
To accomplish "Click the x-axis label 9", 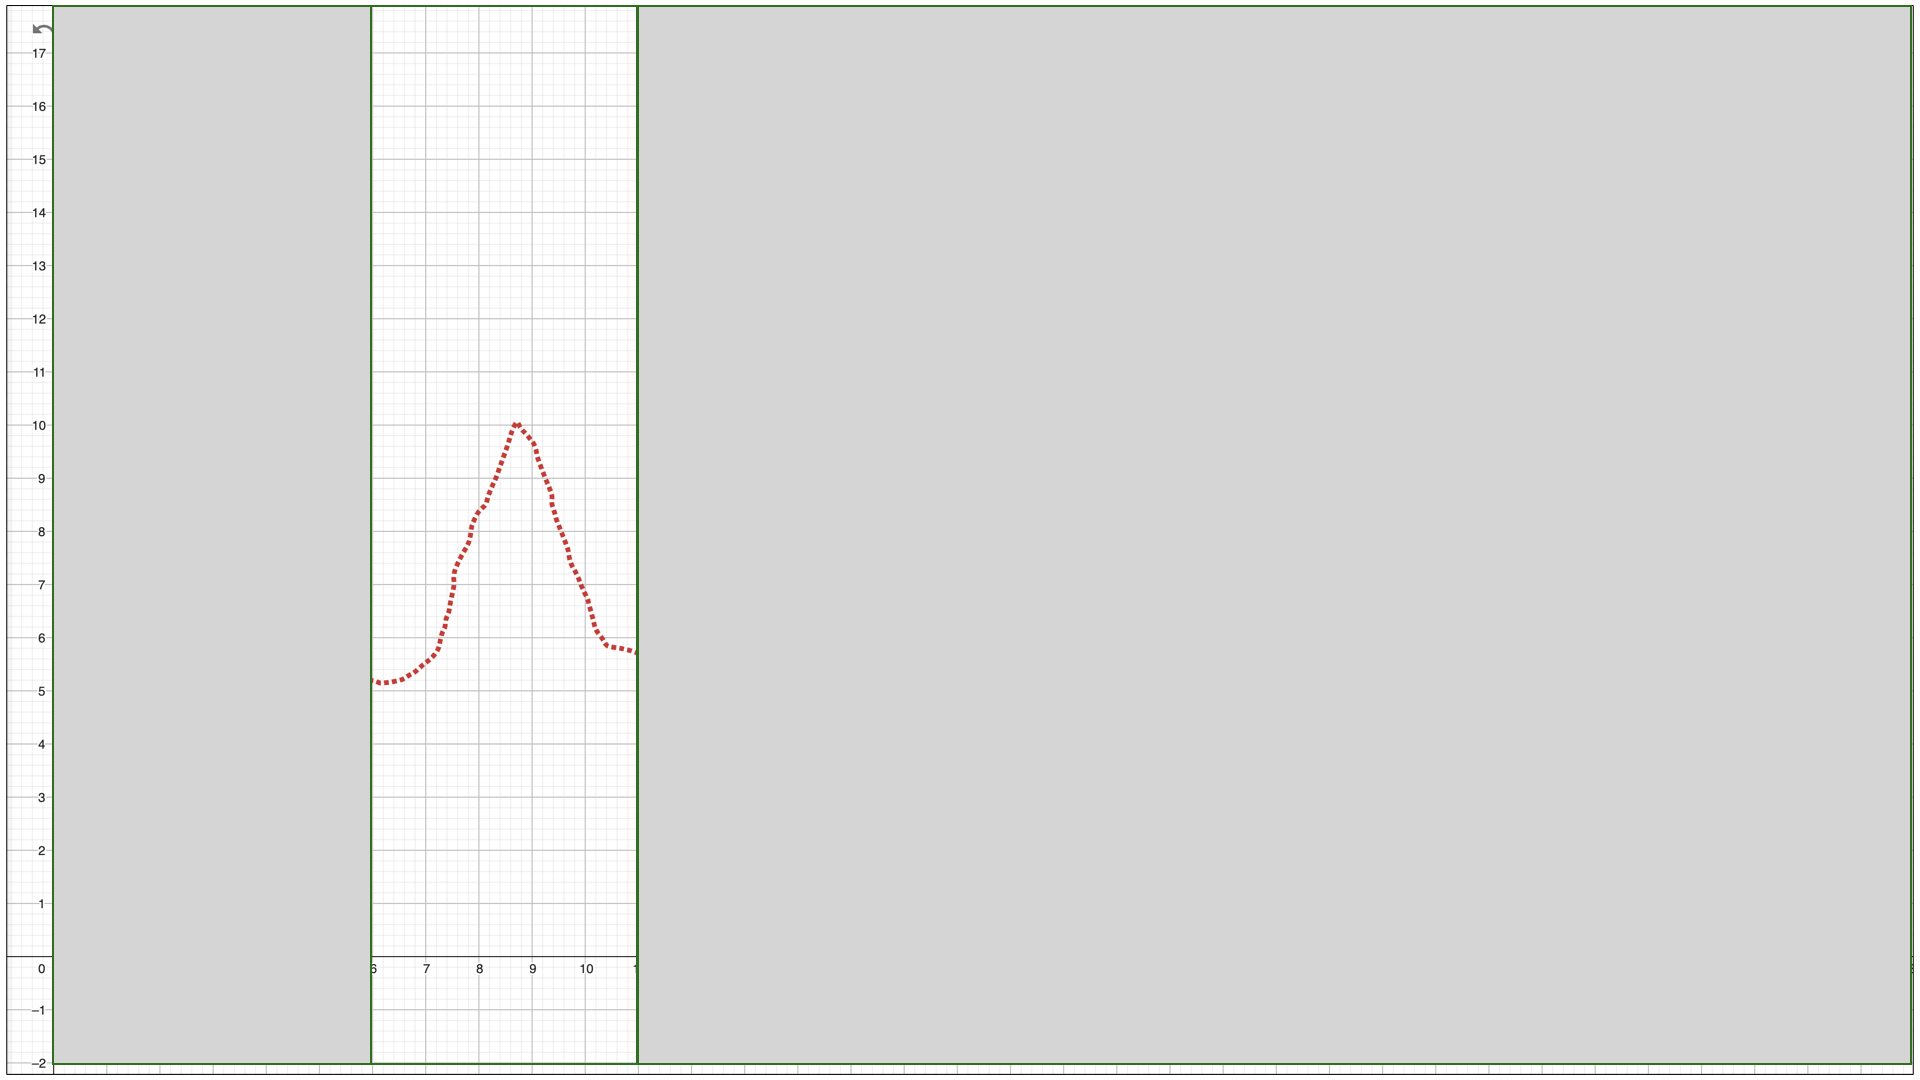I will (x=532, y=968).
